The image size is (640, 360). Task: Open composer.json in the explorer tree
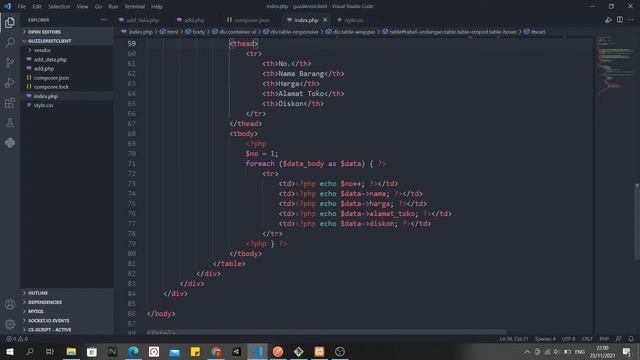pyautogui.click(x=51, y=78)
